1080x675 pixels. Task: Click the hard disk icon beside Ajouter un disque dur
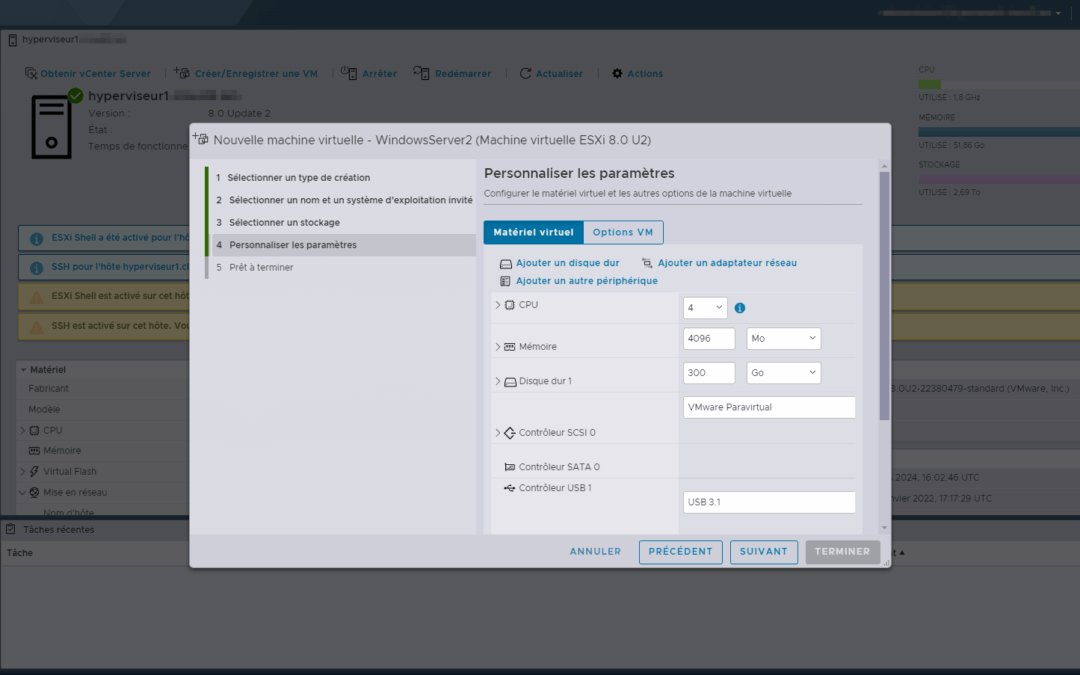(x=506, y=263)
